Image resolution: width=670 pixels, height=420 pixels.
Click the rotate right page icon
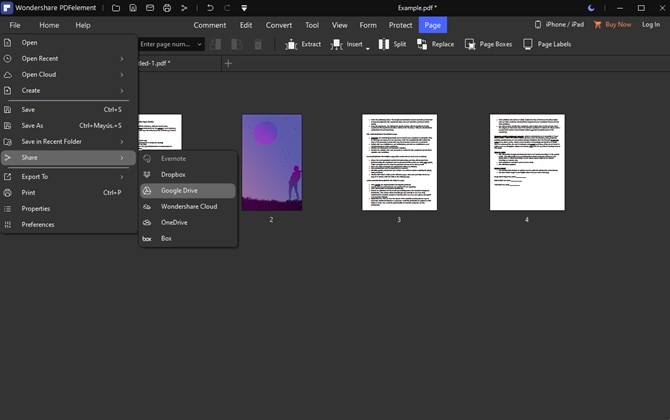(236, 44)
